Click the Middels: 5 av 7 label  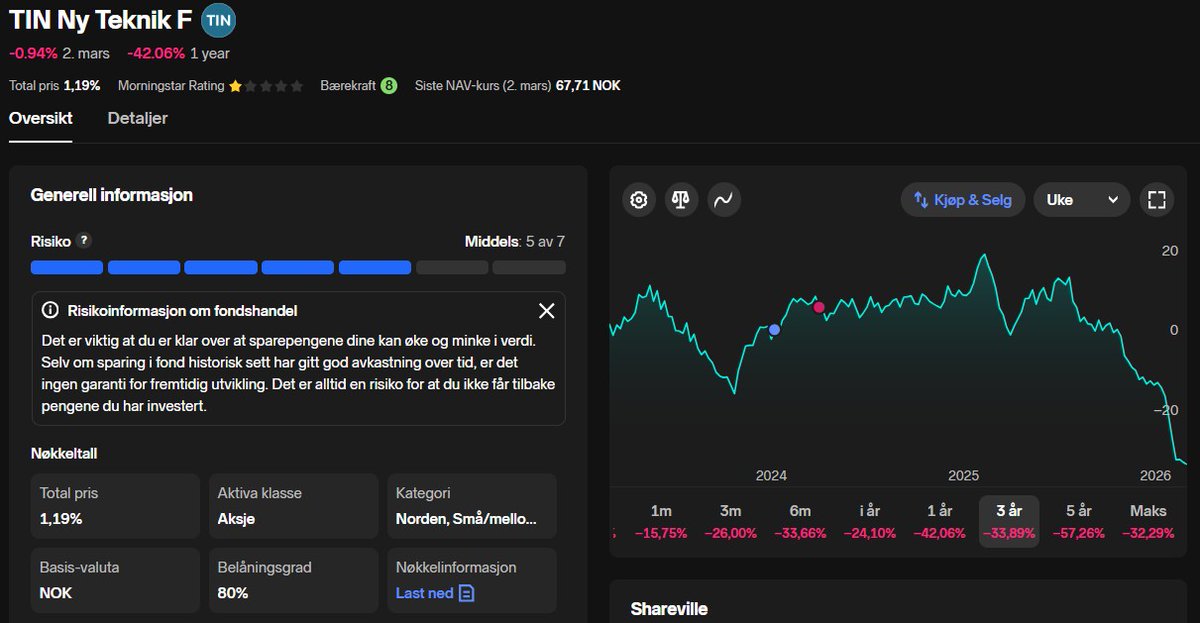[x=515, y=241]
